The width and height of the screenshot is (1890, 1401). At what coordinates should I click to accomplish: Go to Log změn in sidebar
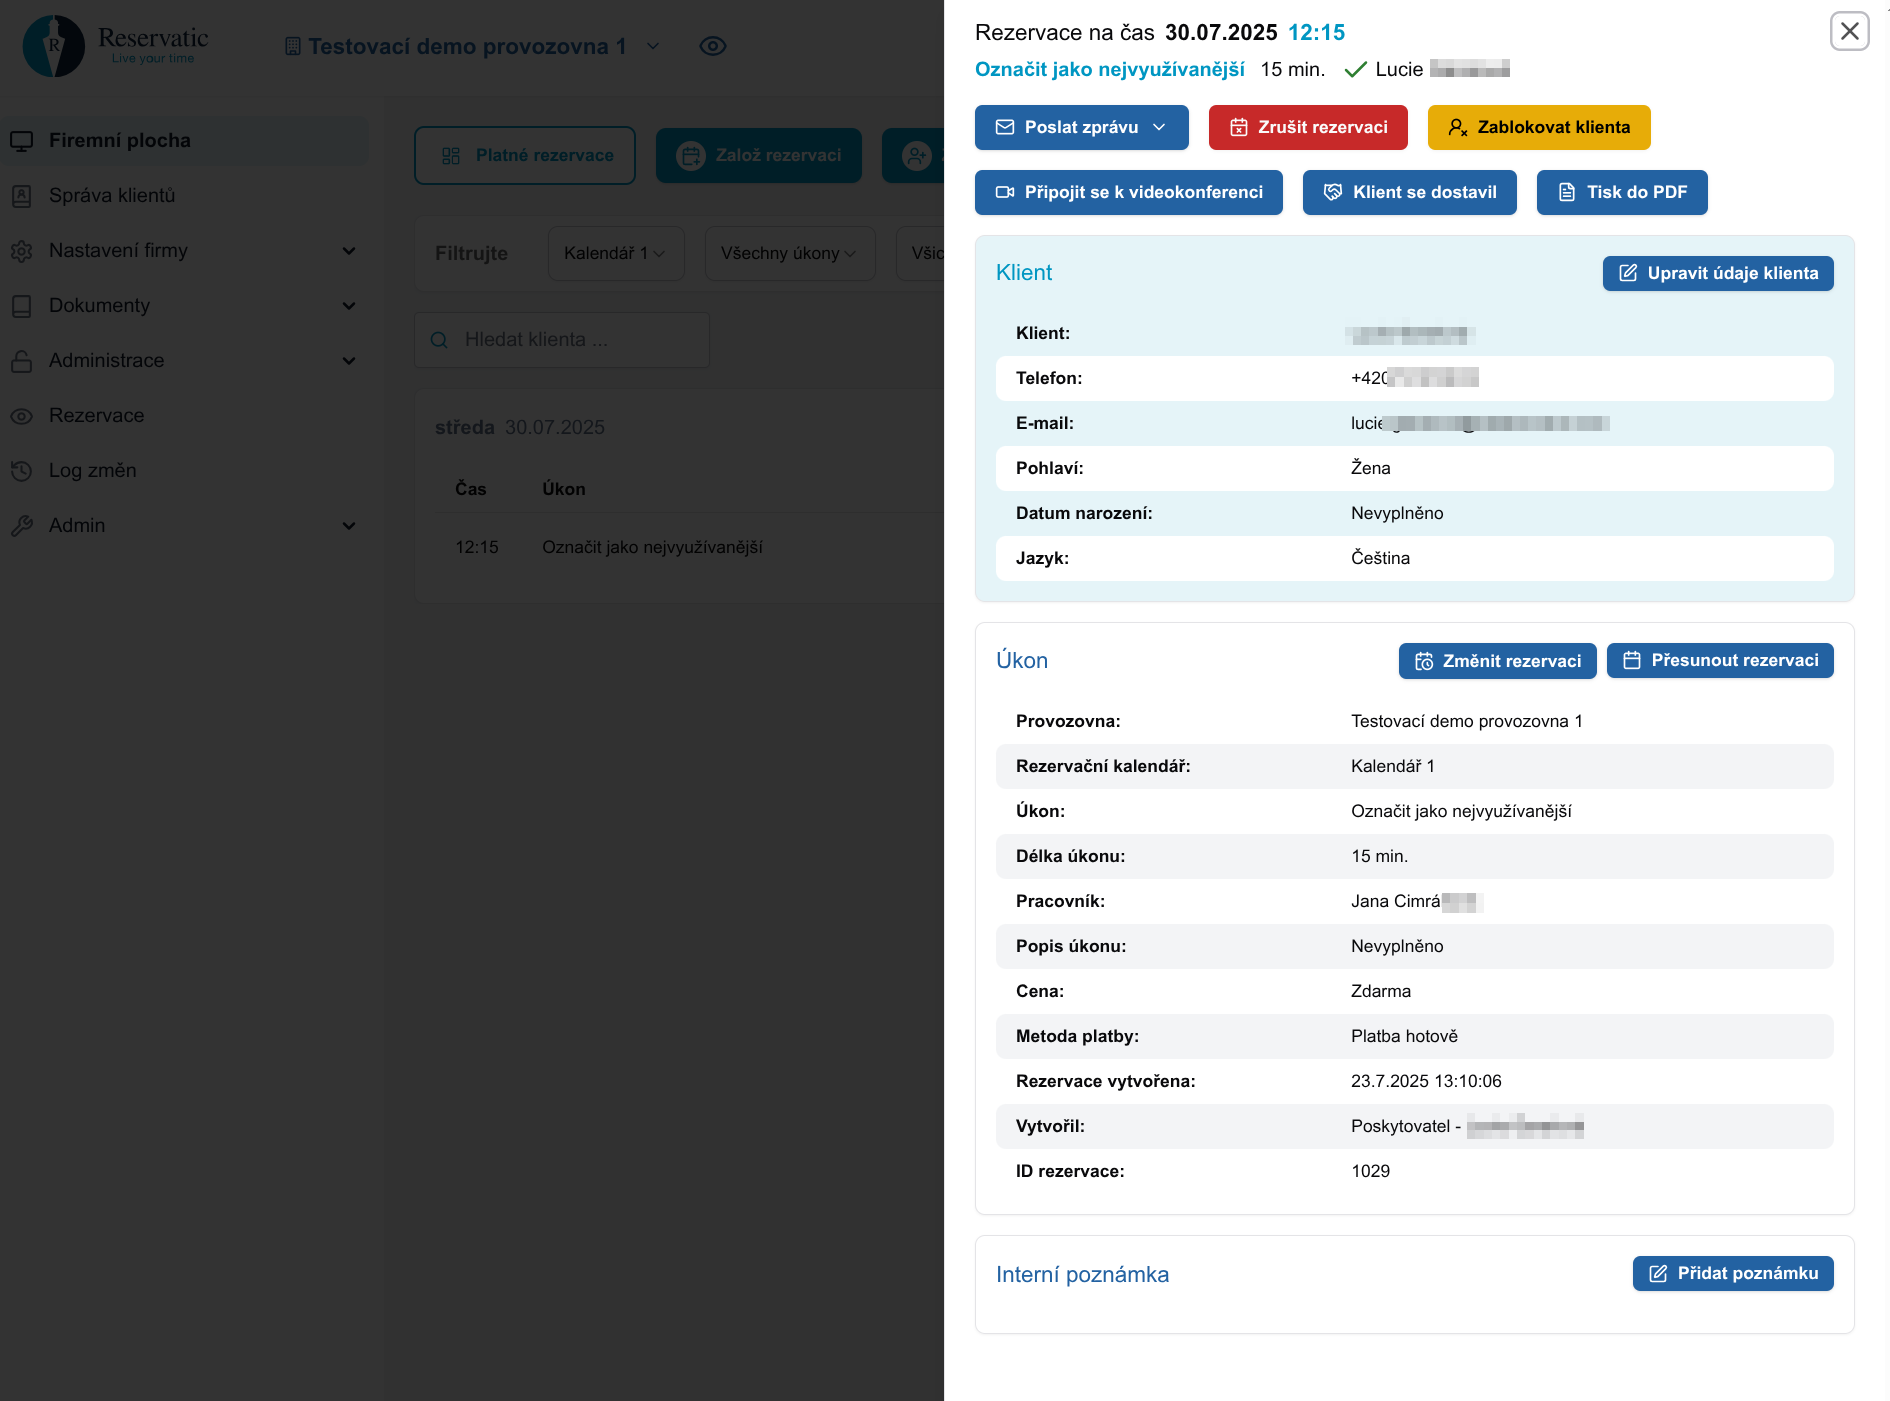pyautogui.click(x=92, y=471)
